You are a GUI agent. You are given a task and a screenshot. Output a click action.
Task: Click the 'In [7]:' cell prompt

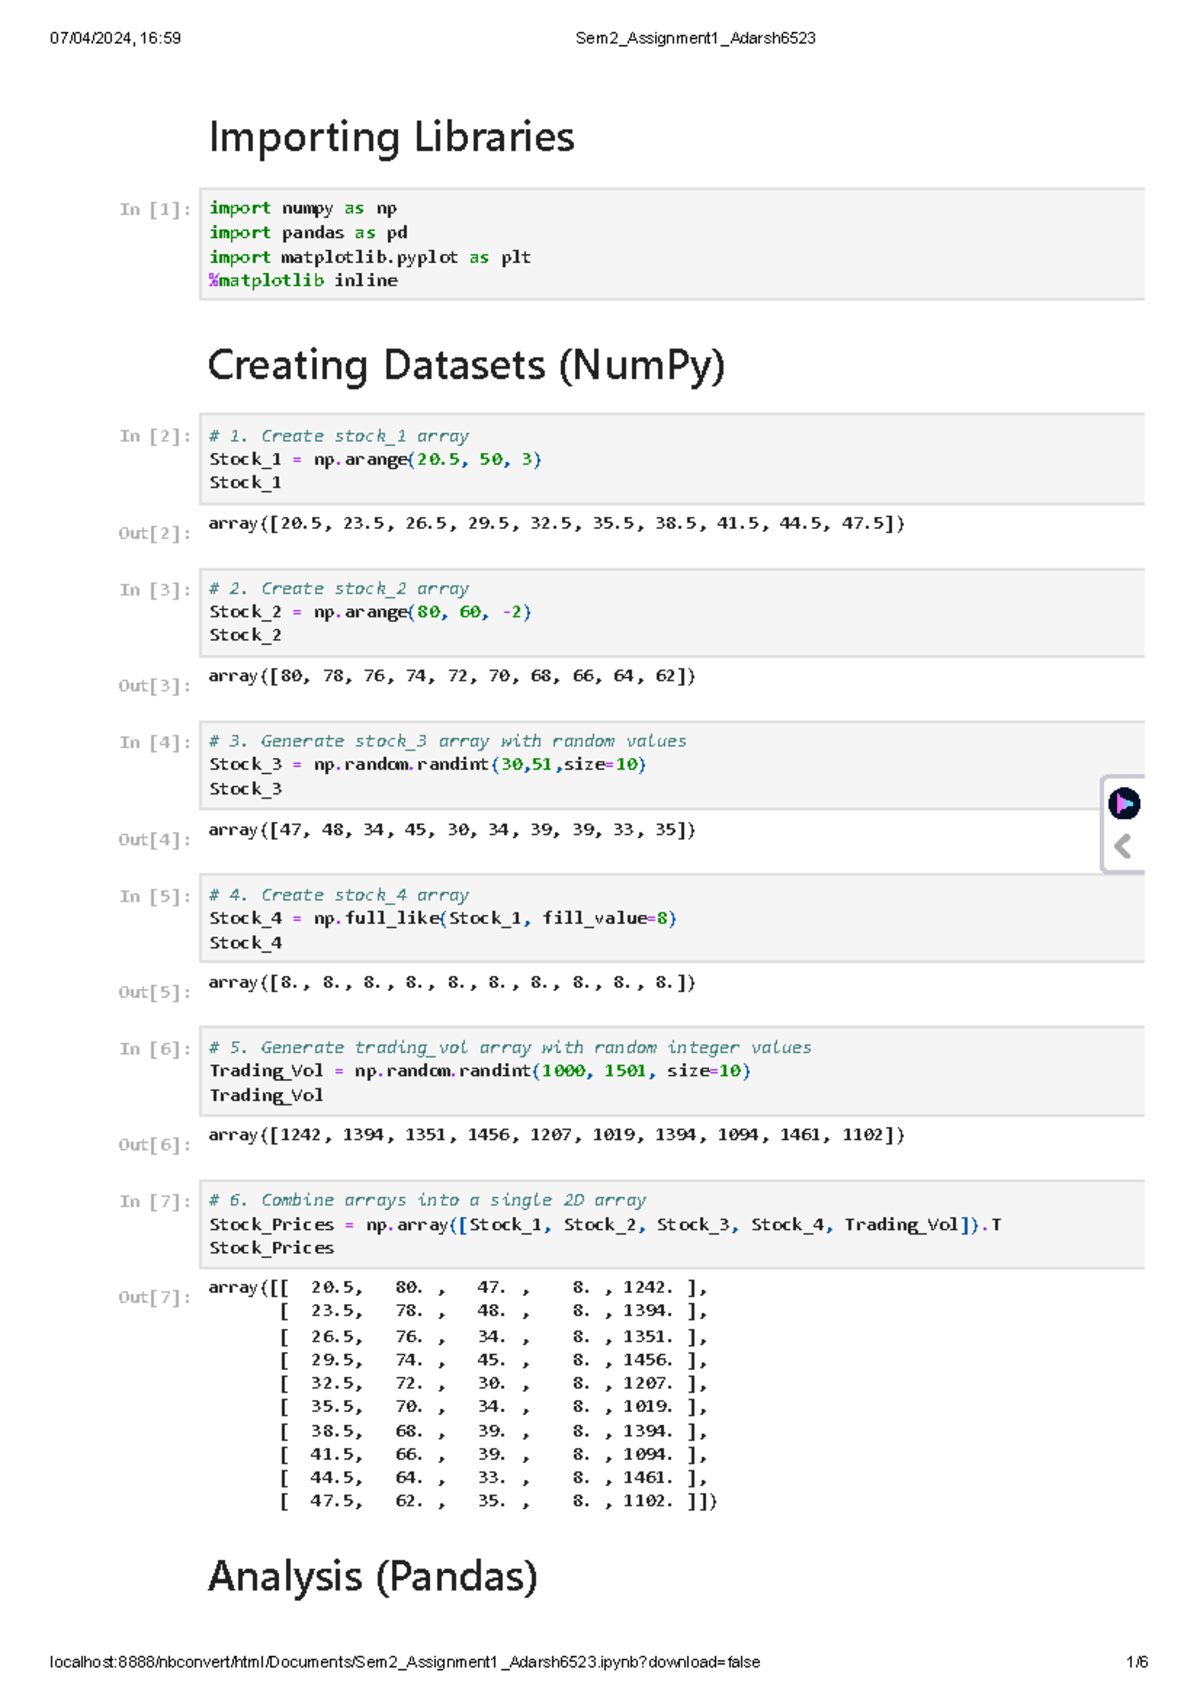tap(155, 1202)
